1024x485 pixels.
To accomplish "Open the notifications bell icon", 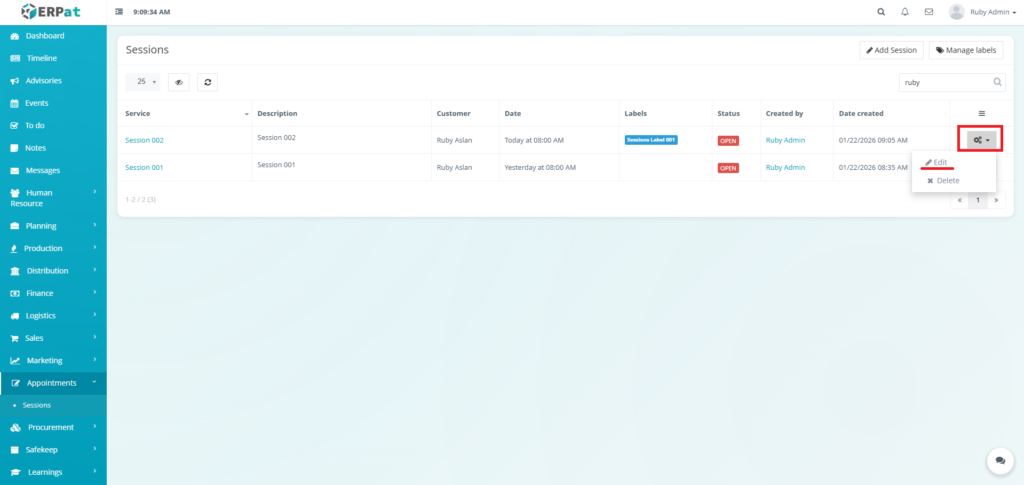I will coord(905,12).
